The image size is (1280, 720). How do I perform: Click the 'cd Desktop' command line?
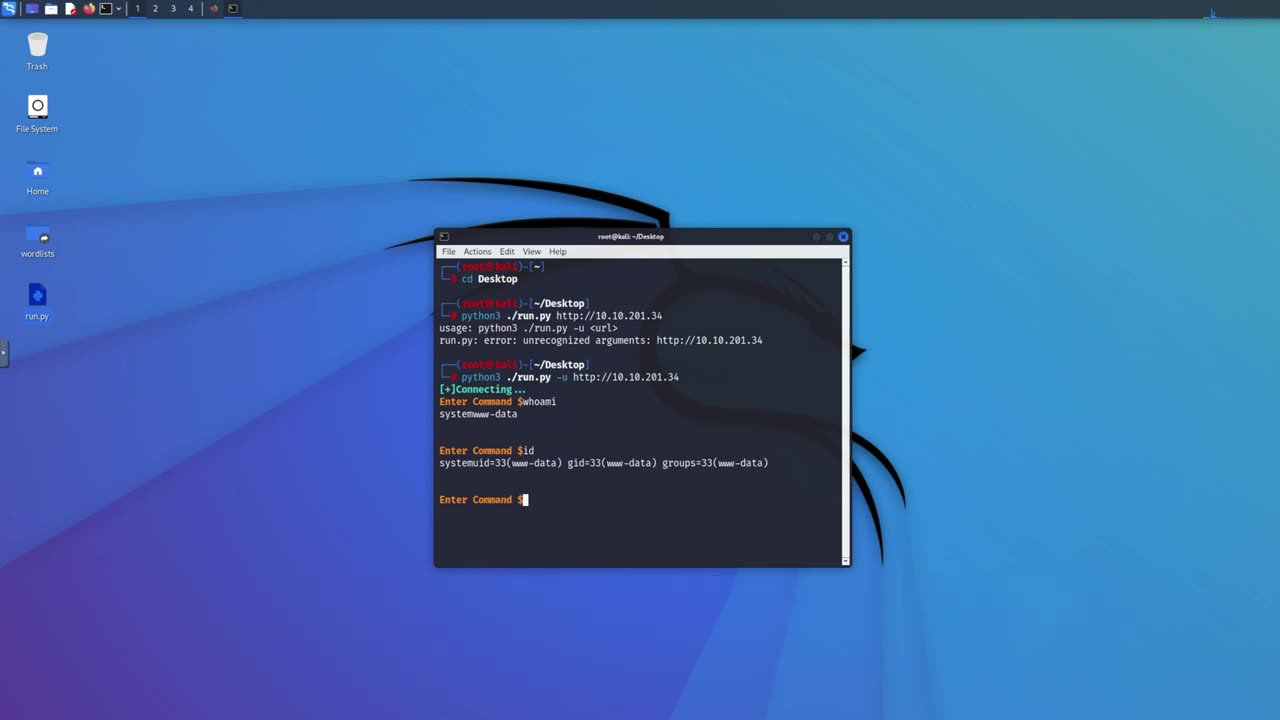(489, 279)
